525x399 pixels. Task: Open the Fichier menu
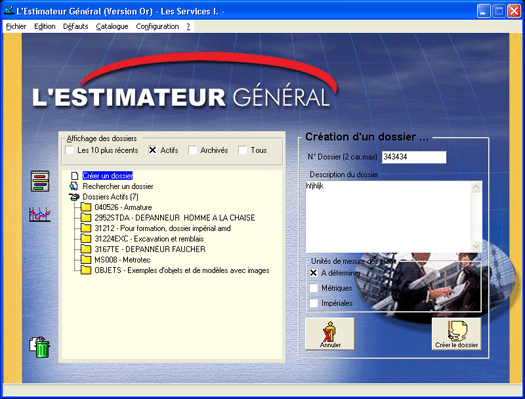(x=16, y=26)
